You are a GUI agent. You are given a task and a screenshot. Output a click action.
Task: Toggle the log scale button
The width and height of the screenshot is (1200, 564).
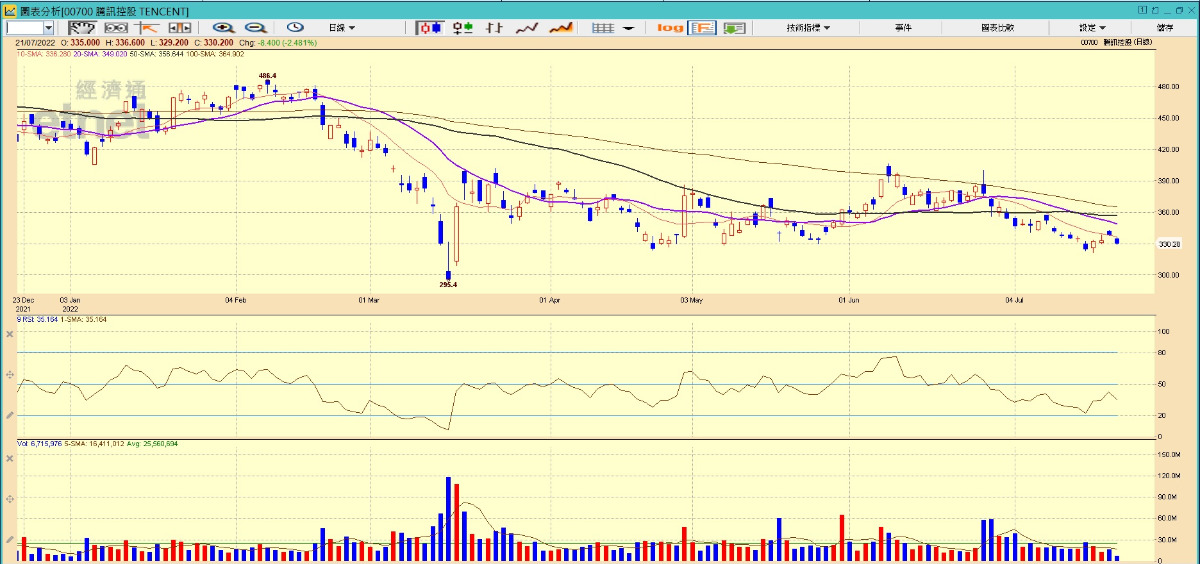pos(669,28)
